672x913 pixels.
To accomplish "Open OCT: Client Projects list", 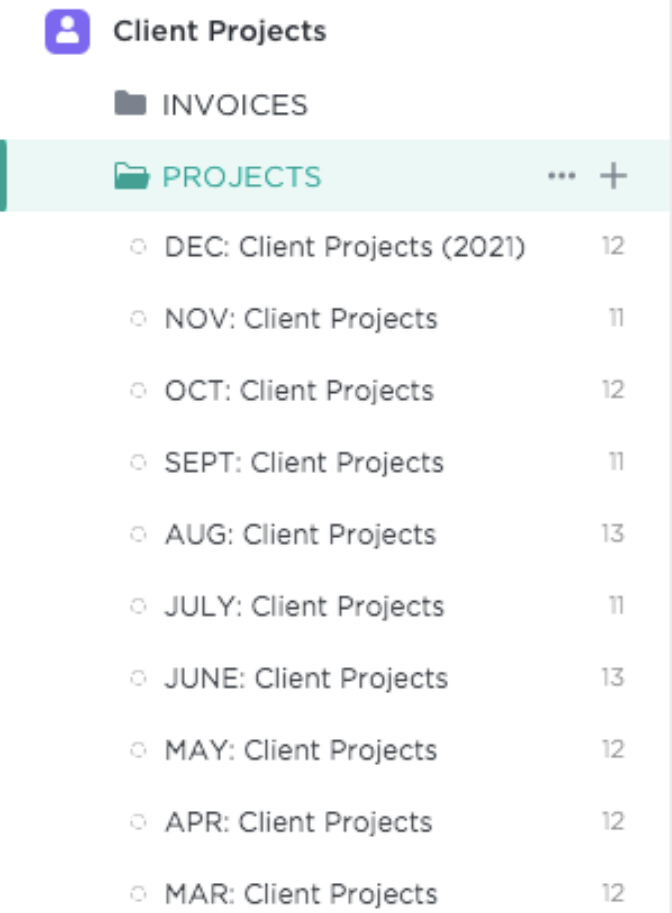I will 299,391.
